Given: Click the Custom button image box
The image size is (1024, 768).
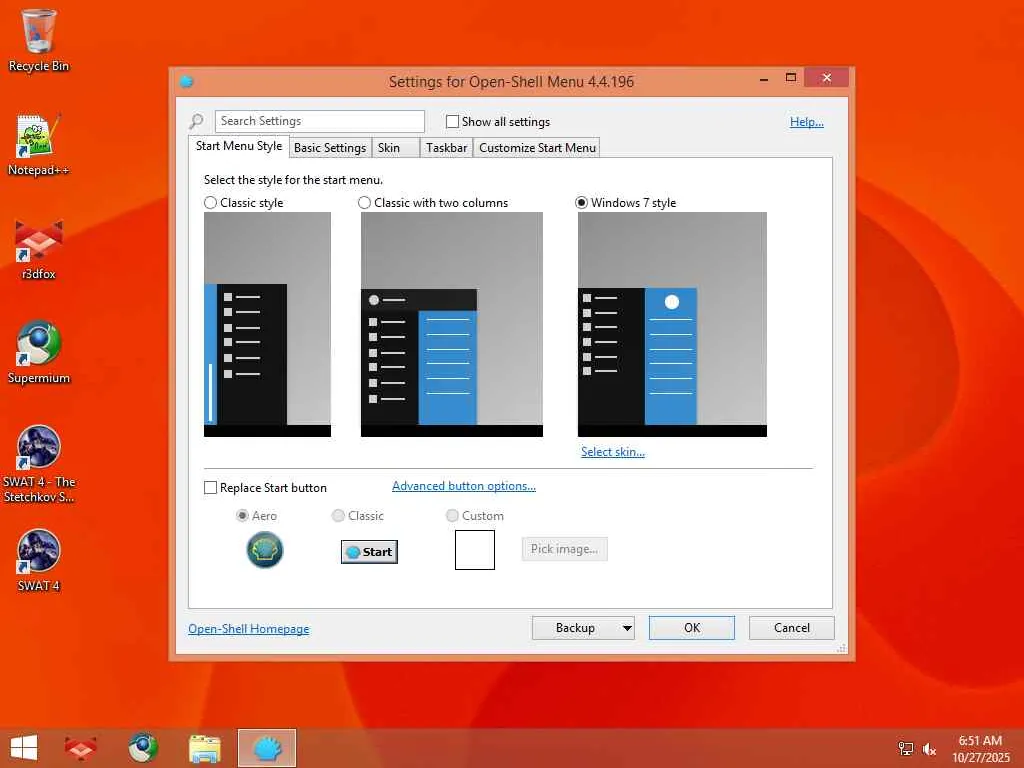Looking at the screenshot, I should (x=475, y=550).
